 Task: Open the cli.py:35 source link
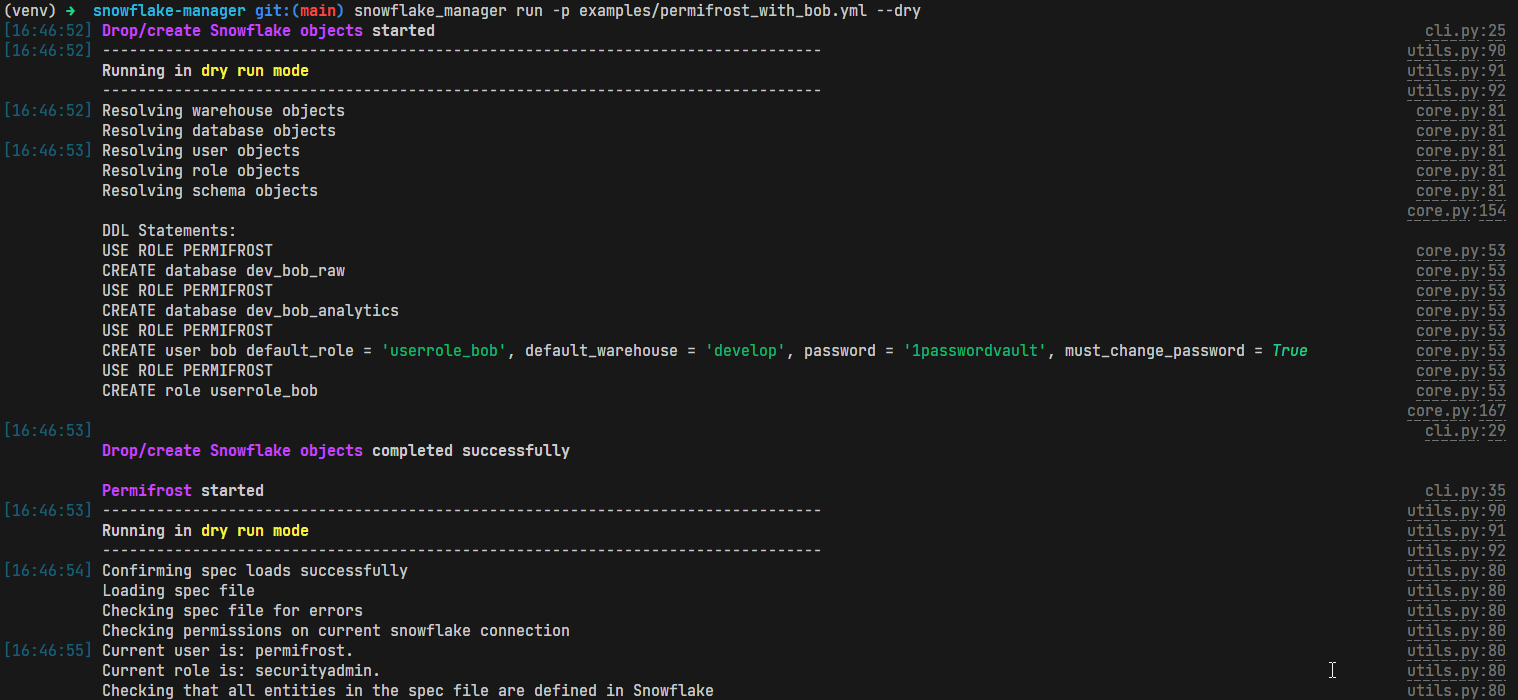[x=1465, y=491]
